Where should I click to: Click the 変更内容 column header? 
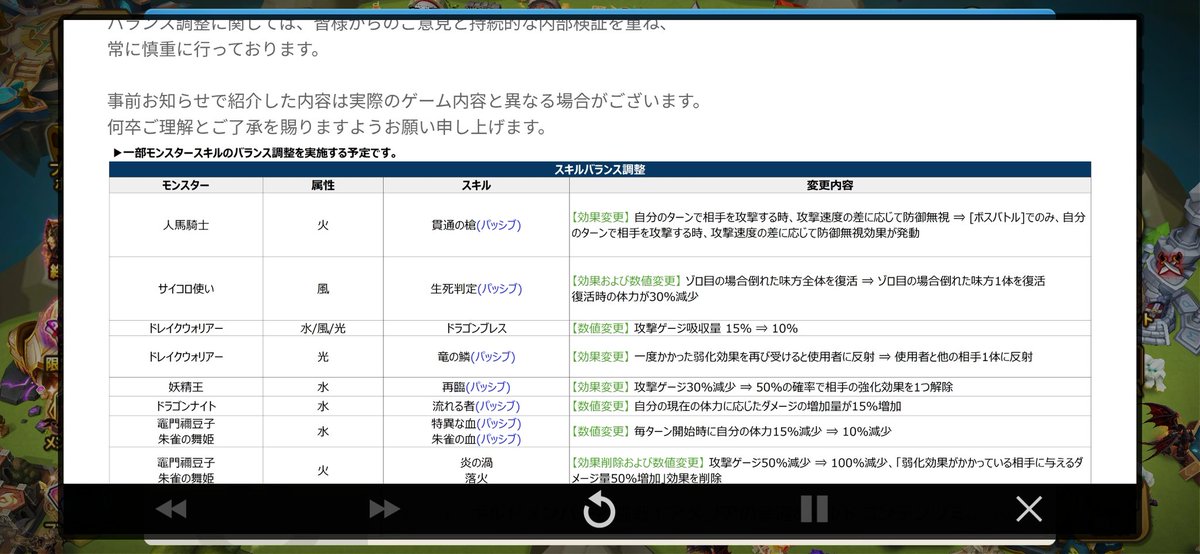click(830, 186)
